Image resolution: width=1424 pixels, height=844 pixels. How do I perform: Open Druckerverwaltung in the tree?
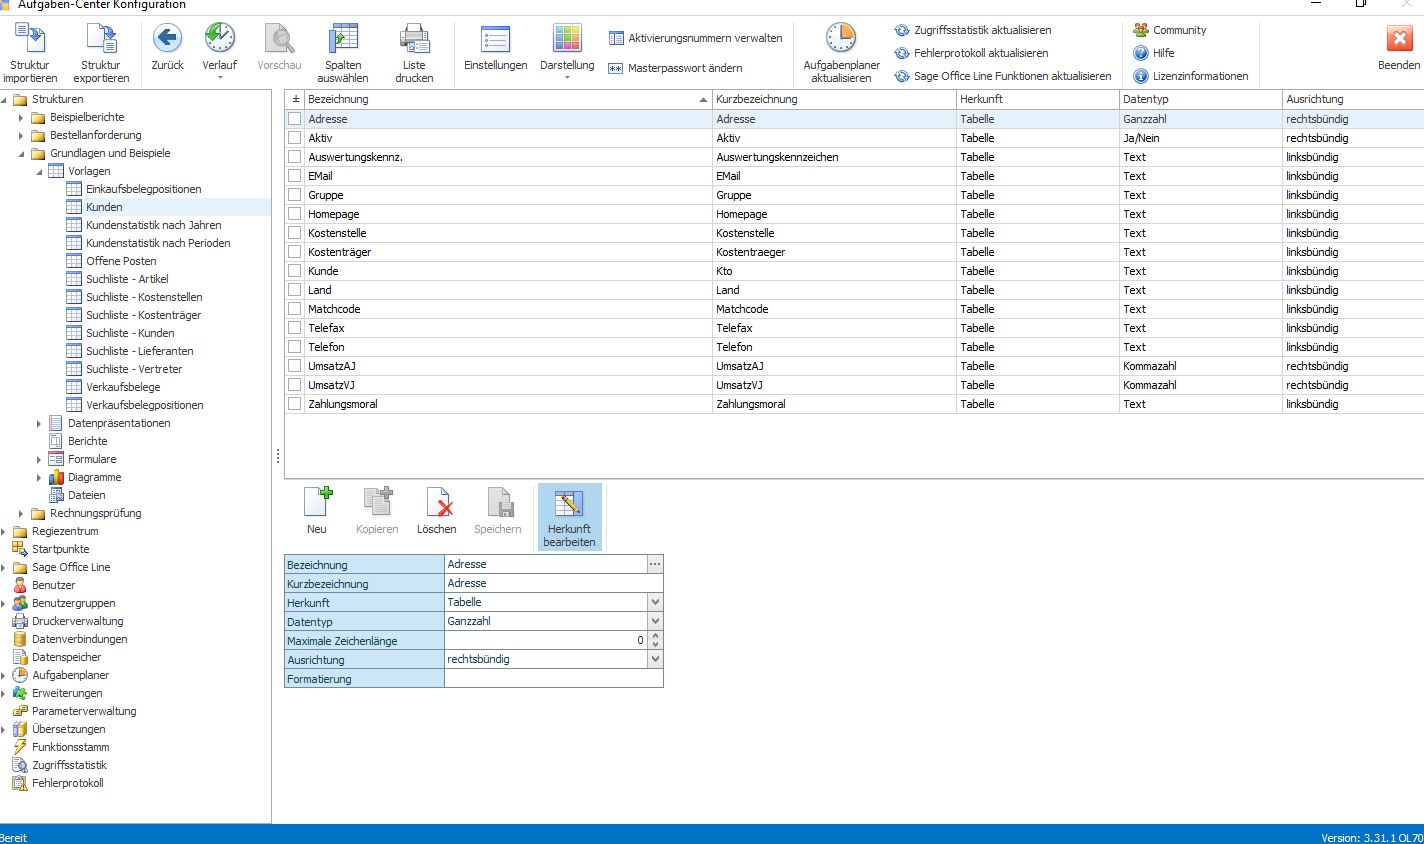pyautogui.click(x=78, y=621)
